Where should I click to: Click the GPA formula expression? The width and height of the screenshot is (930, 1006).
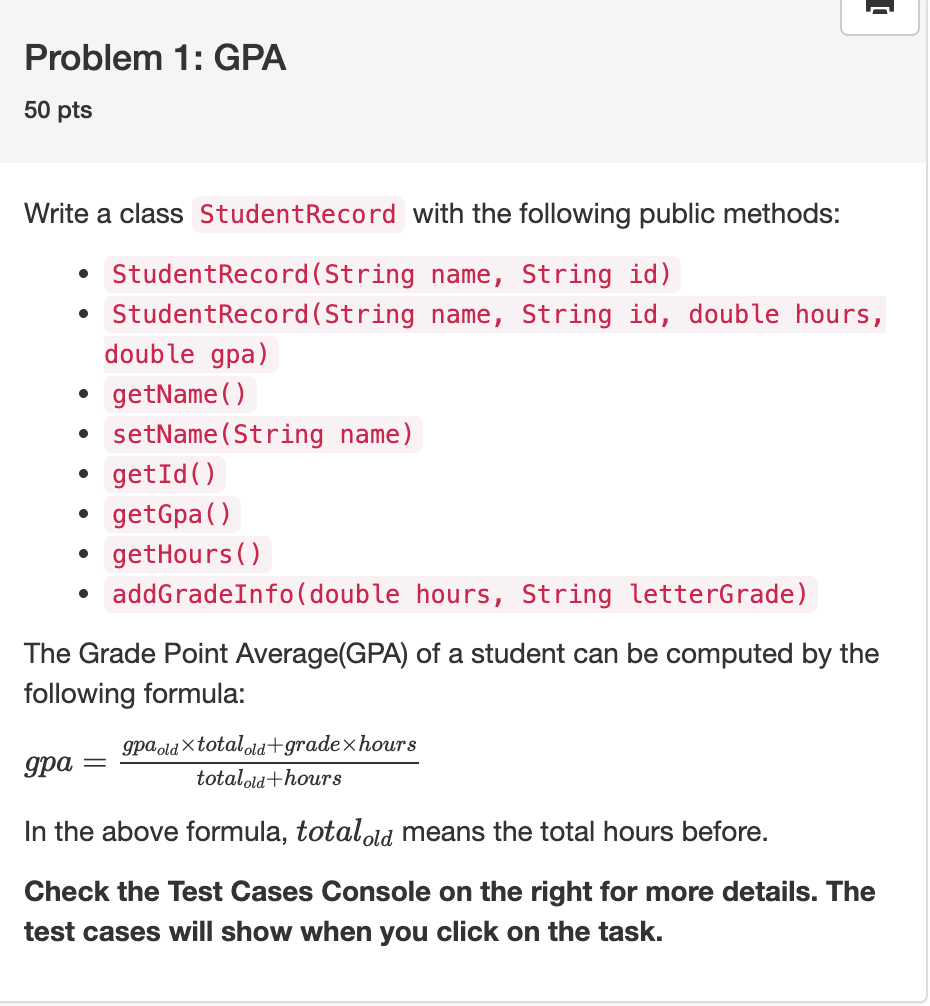tap(220, 760)
